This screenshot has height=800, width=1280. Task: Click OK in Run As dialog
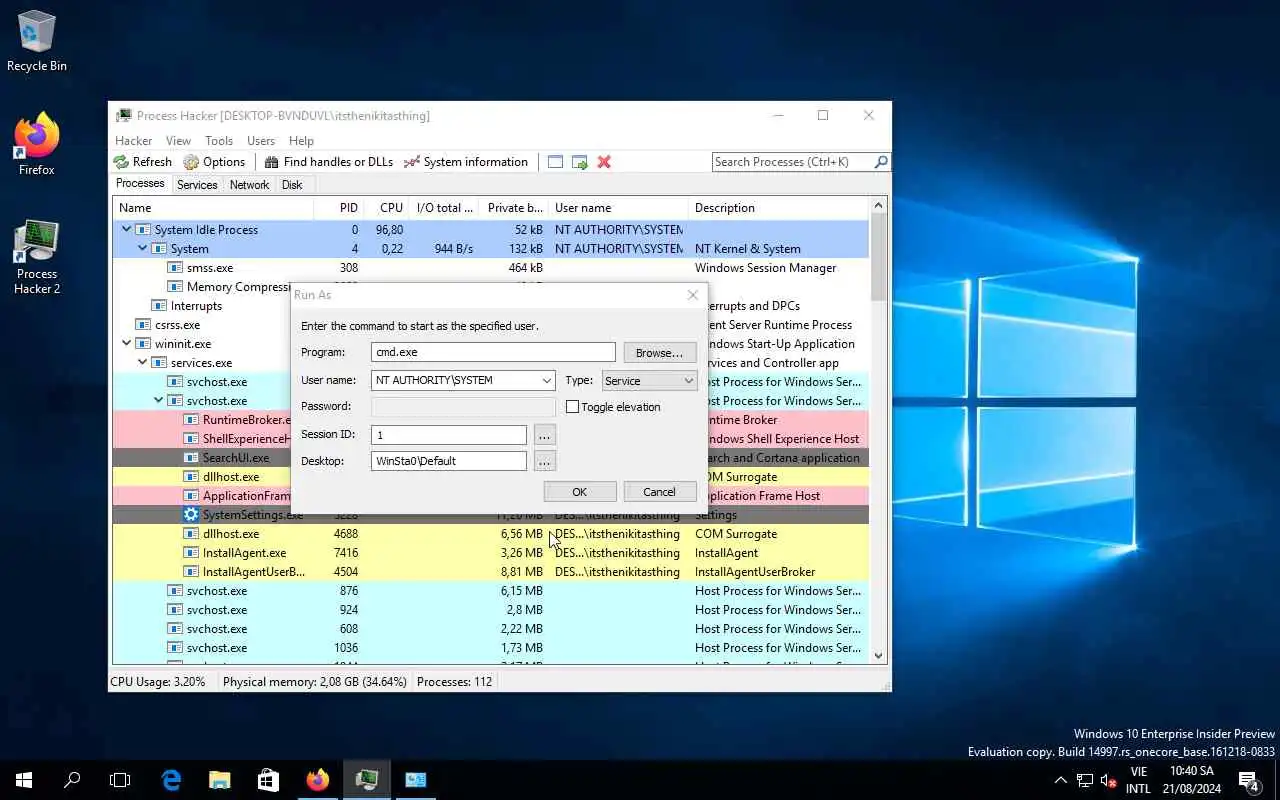pyautogui.click(x=579, y=491)
